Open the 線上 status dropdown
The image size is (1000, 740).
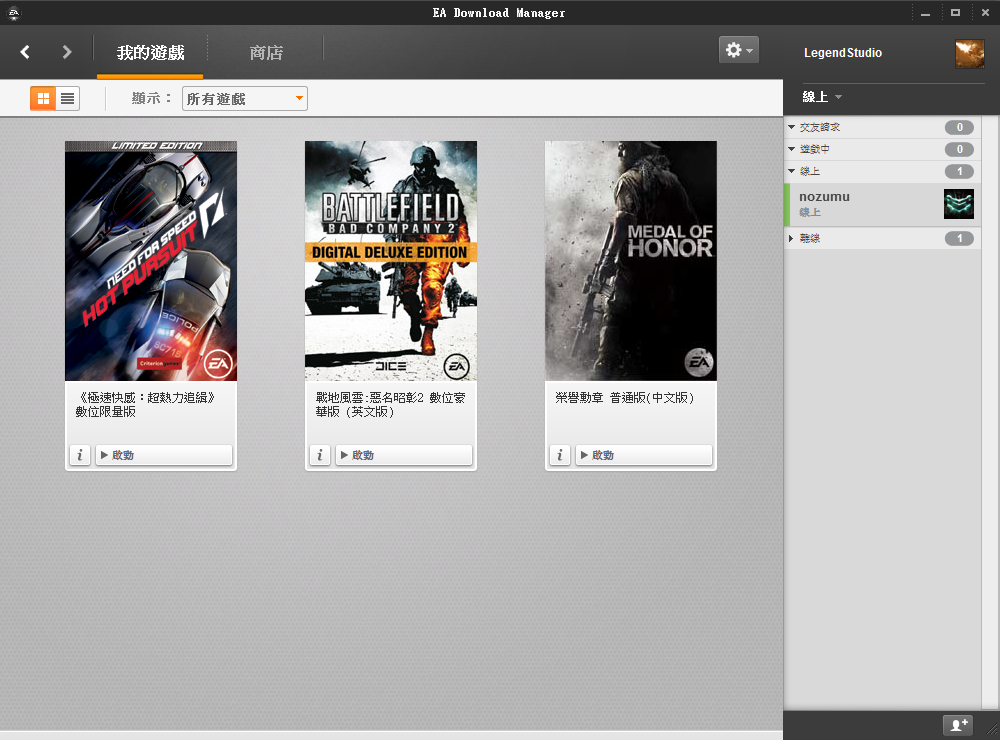pyautogui.click(x=822, y=97)
